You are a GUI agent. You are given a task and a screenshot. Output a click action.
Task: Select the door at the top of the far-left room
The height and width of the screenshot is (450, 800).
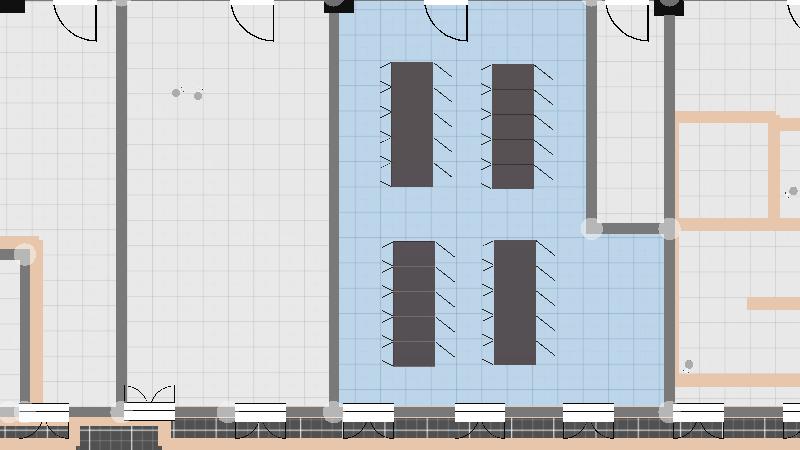tap(76, 20)
